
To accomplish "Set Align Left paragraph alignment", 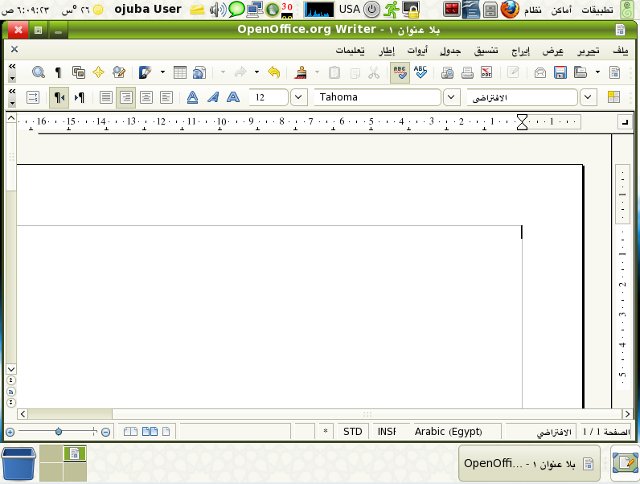I will [166, 97].
